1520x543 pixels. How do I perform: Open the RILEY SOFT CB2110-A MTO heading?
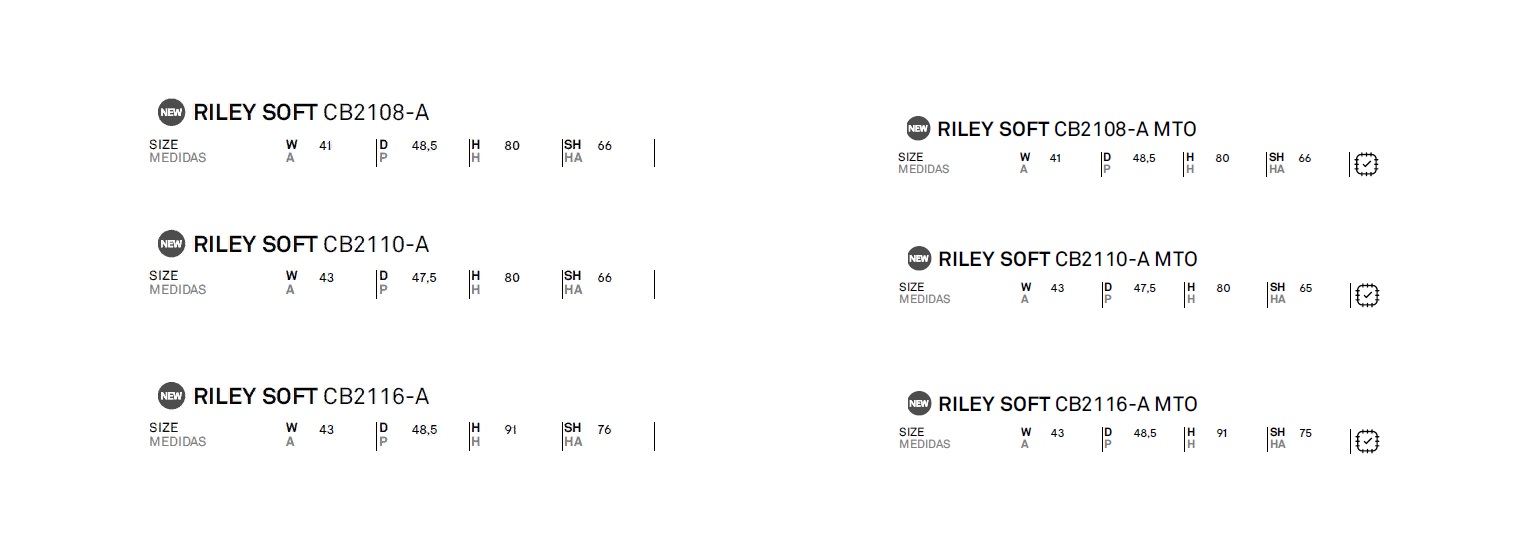1067,259
